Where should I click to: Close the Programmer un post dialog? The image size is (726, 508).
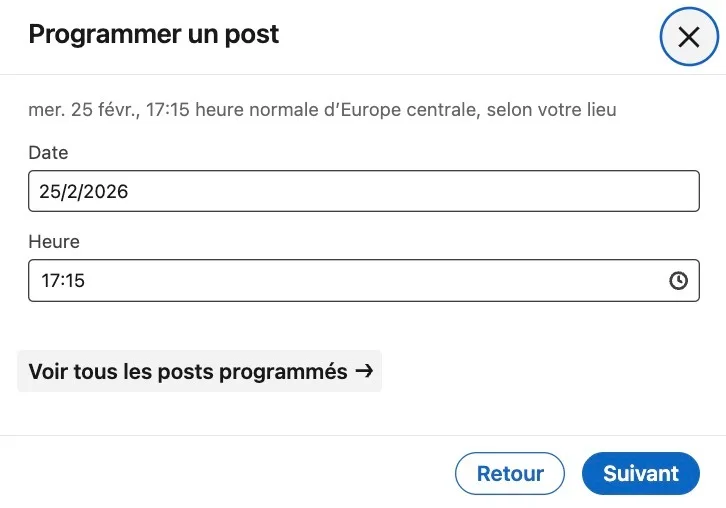(689, 37)
